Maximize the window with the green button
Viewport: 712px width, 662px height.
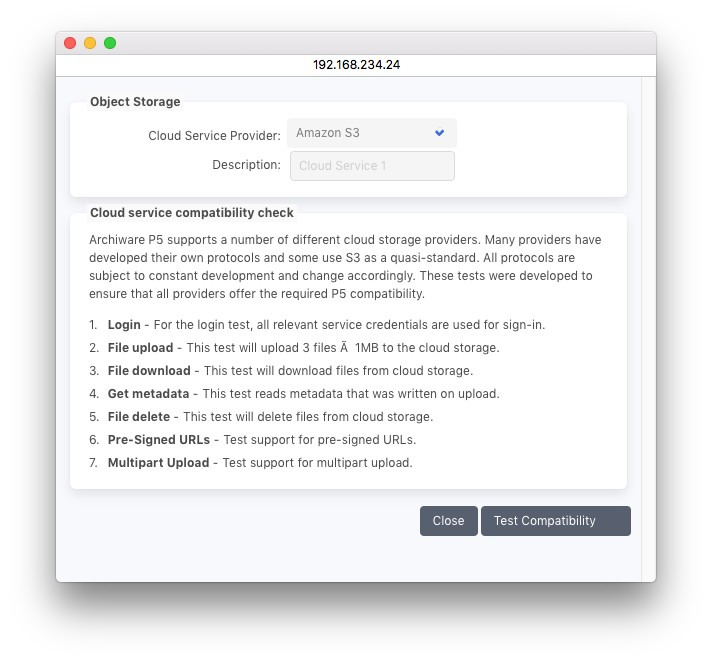[110, 43]
